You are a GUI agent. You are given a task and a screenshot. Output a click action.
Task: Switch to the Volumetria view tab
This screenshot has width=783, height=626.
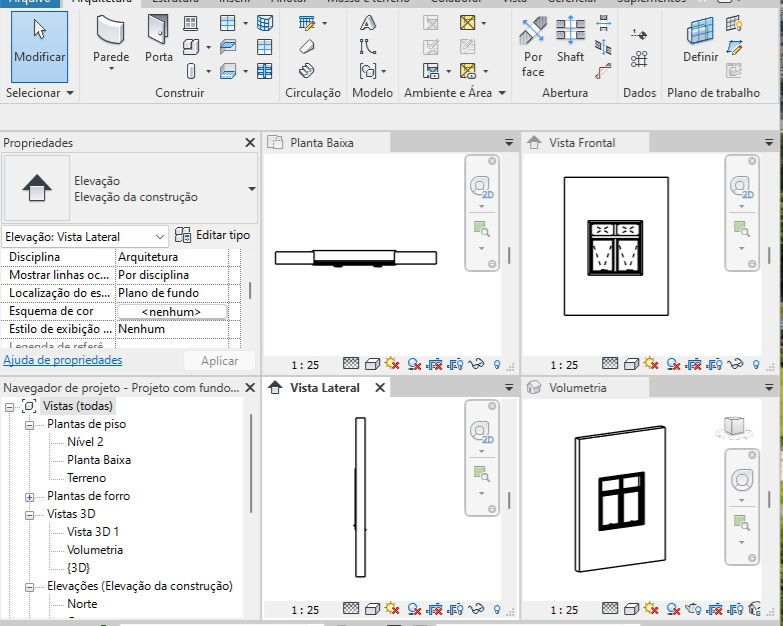tap(585, 388)
